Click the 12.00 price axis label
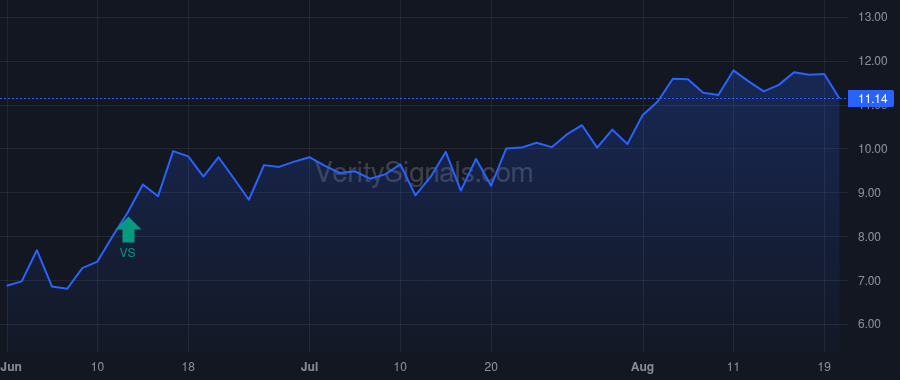The image size is (900, 380). 872,61
